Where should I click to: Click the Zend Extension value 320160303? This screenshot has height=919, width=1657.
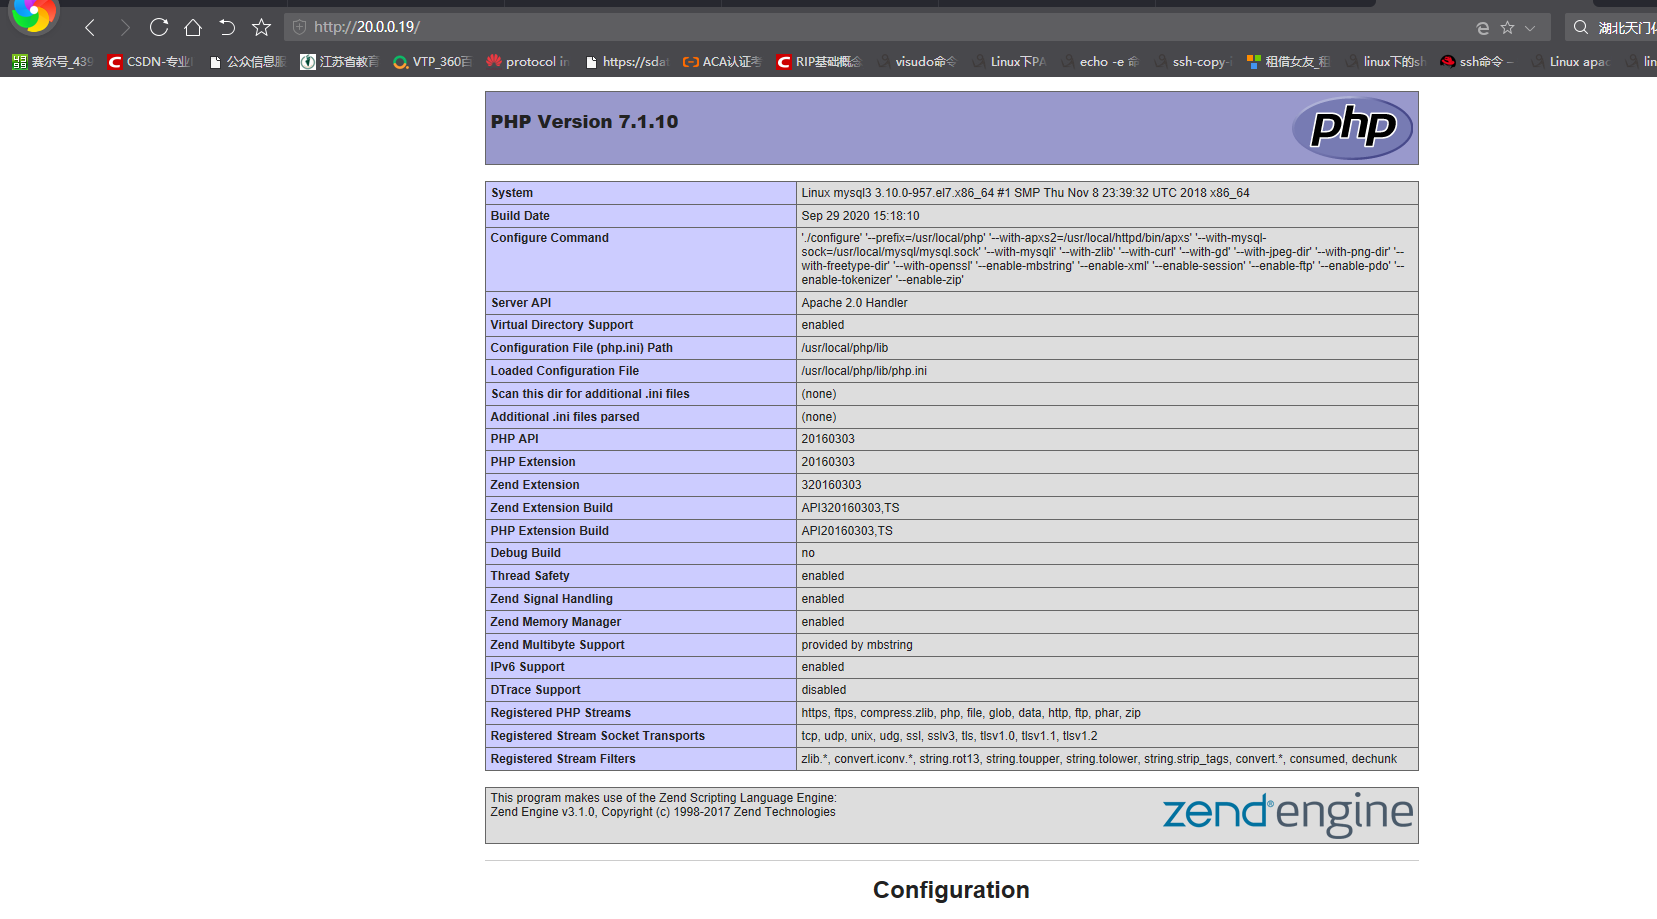(x=831, y=485)
